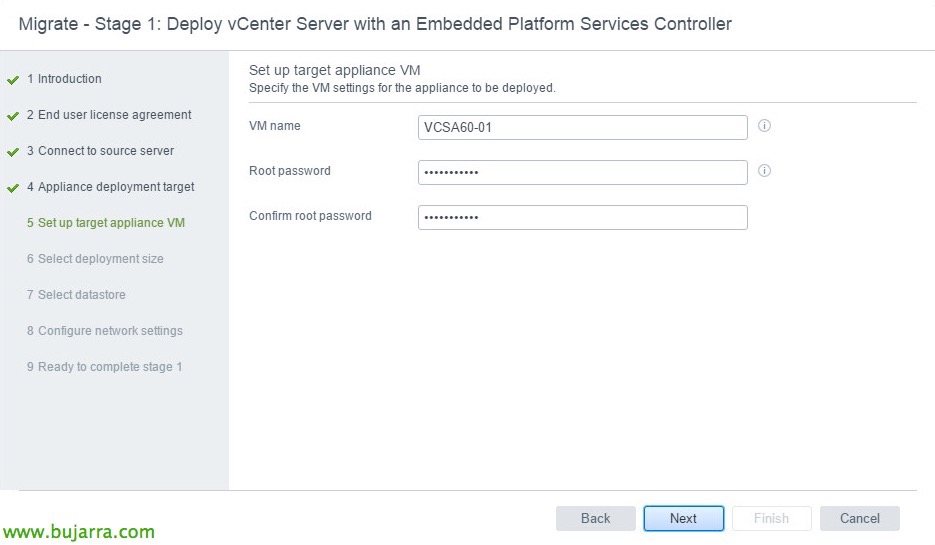The image size is (935, 545).
Task: Click the info icon beside Root password
Action: (764, 171)
